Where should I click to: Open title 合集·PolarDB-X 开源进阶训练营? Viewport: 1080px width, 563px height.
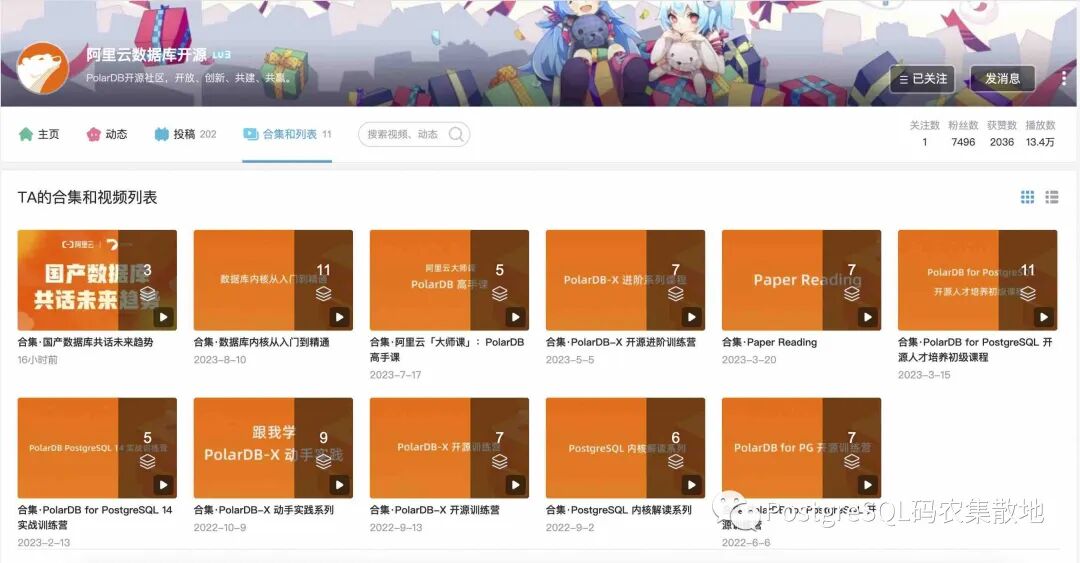point(621,342)
